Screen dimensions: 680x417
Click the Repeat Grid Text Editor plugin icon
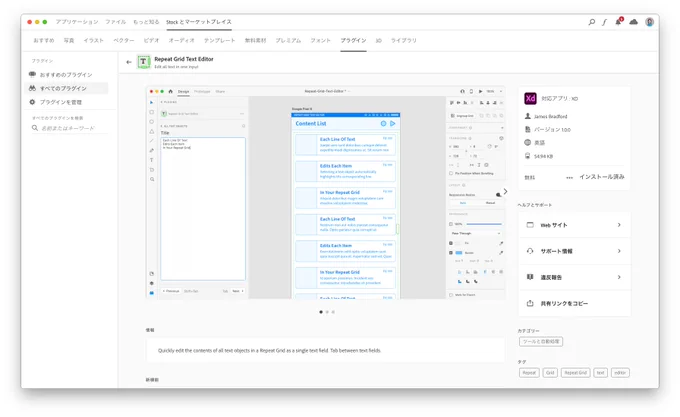click(144, 62)
